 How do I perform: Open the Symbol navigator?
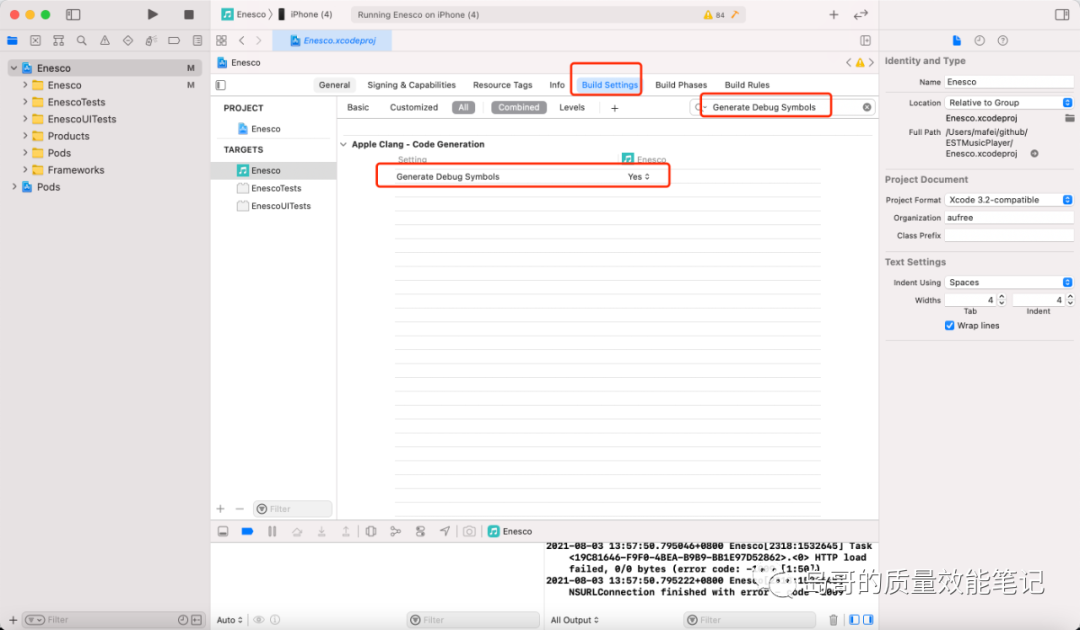pos(59,41)
